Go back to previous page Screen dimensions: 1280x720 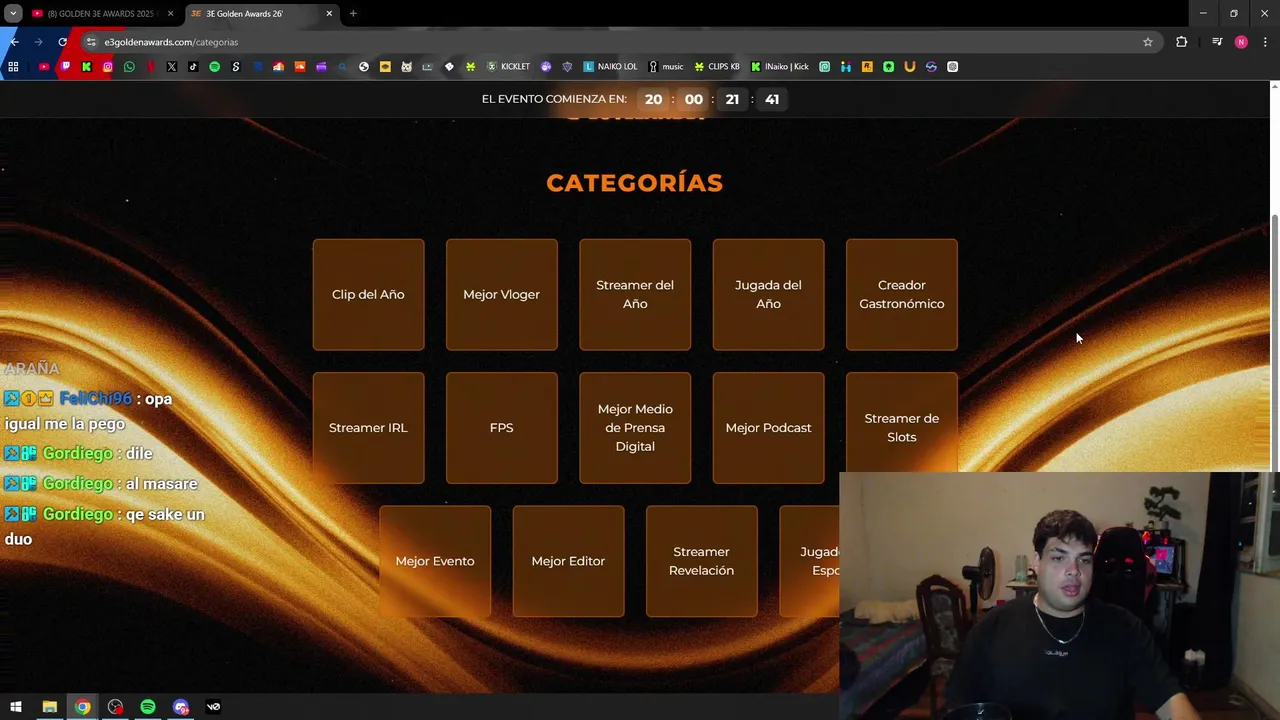(x=14, y=42)
